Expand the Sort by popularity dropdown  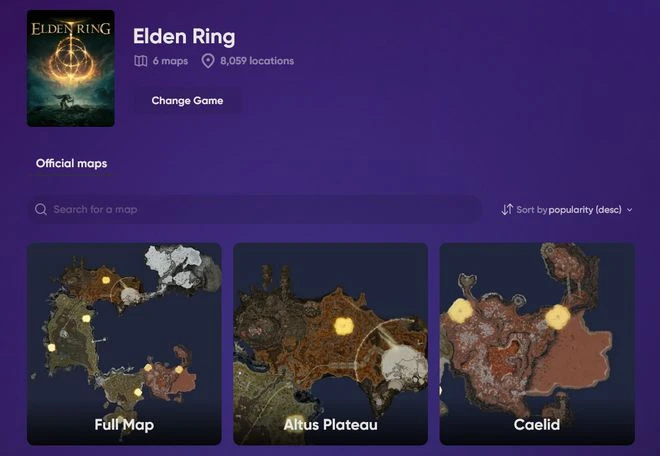567,210
